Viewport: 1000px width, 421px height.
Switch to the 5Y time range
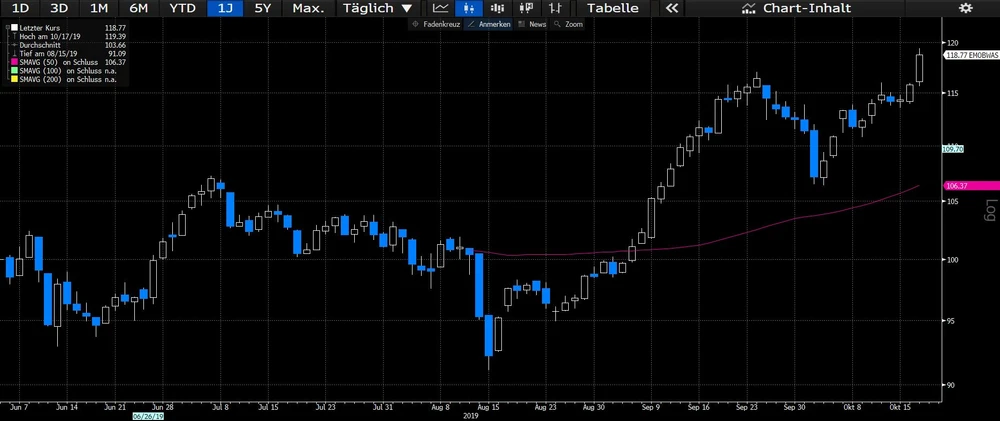262,8
